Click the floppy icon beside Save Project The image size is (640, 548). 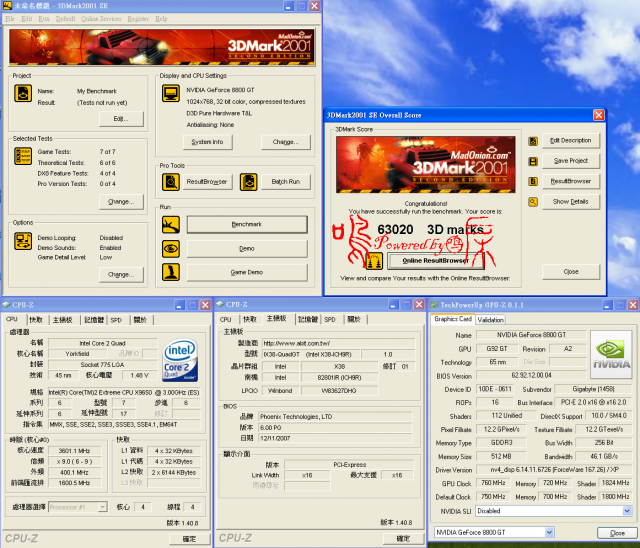(533, 162)
